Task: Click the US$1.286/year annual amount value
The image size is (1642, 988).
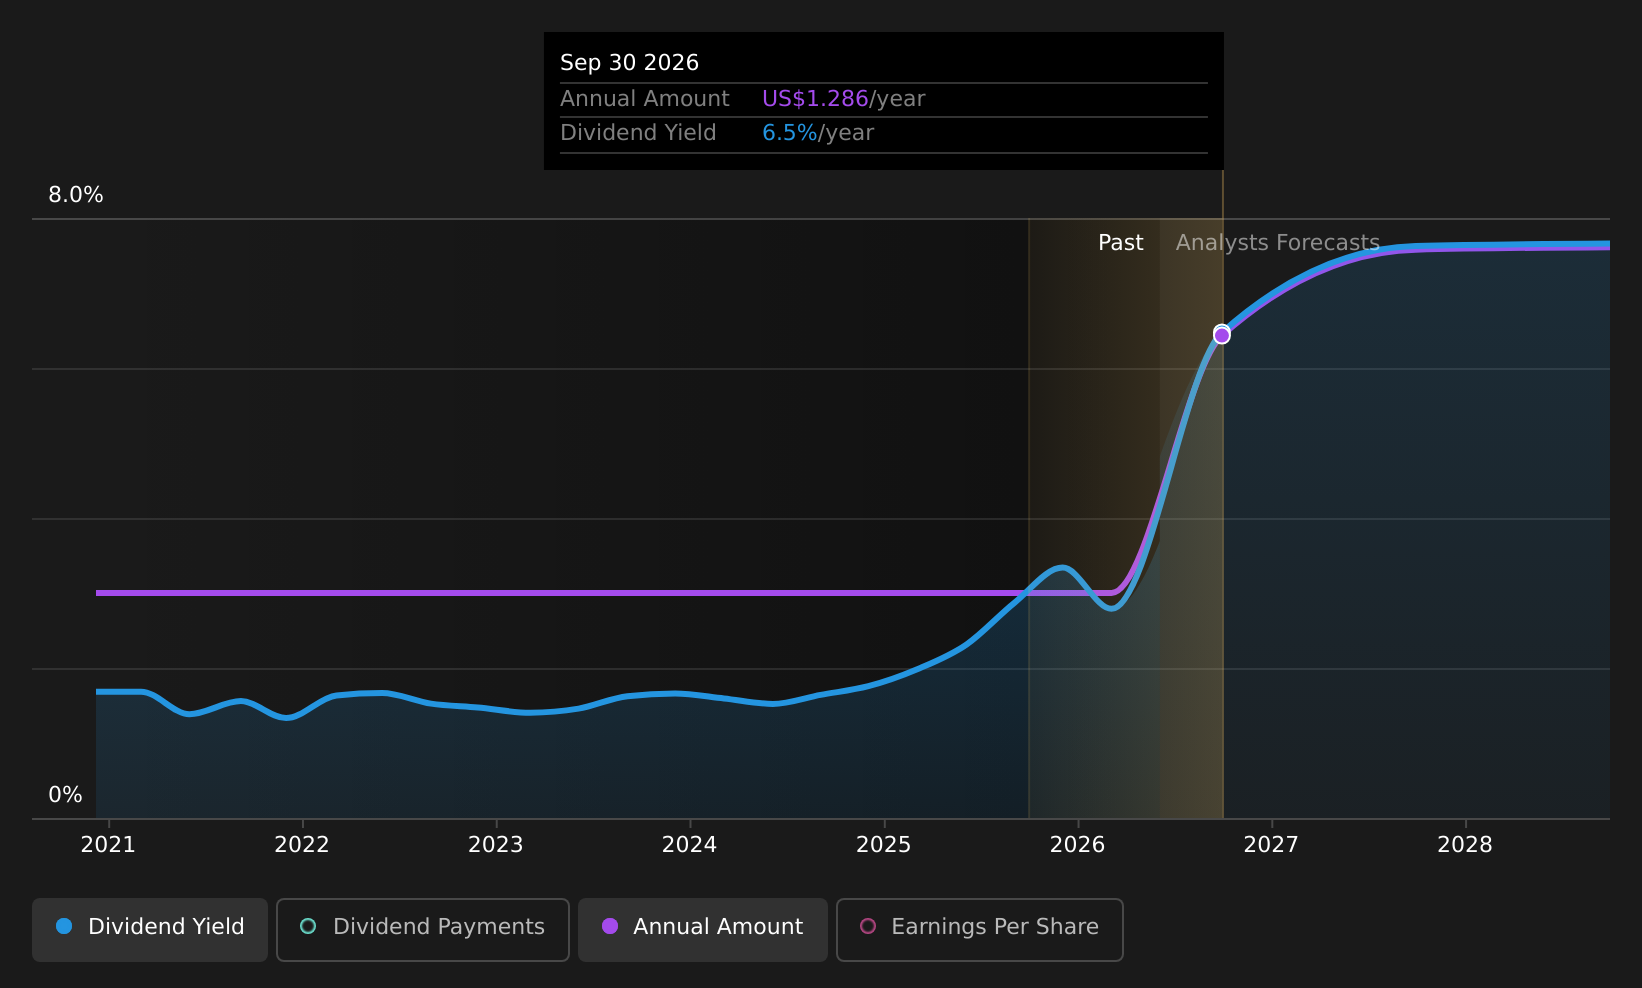Action: (x=843, y=99)
